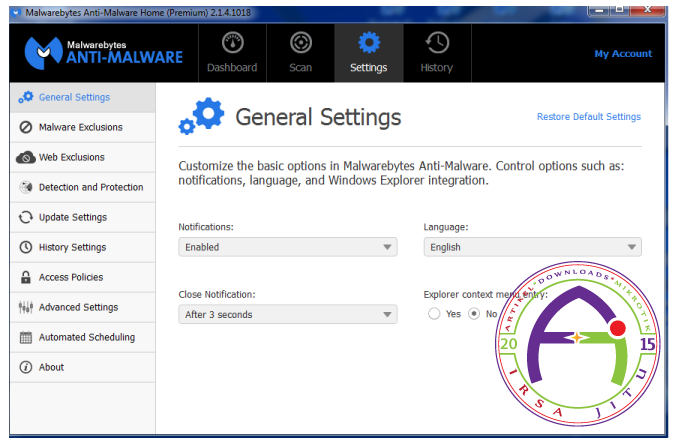Switch to the Dashboard tab

(232, 53)
